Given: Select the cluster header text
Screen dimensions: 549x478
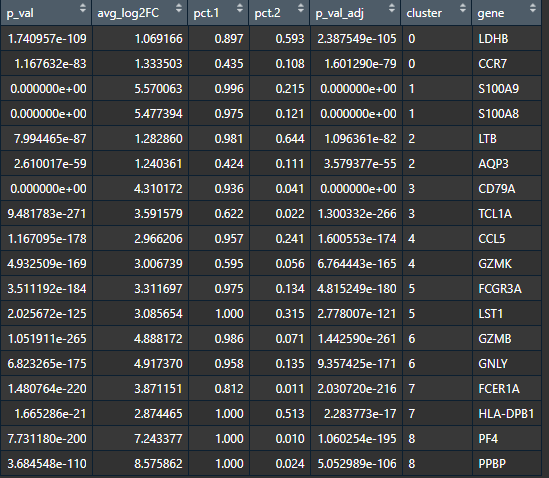Looking at the screenshot, I should (424, 13).
